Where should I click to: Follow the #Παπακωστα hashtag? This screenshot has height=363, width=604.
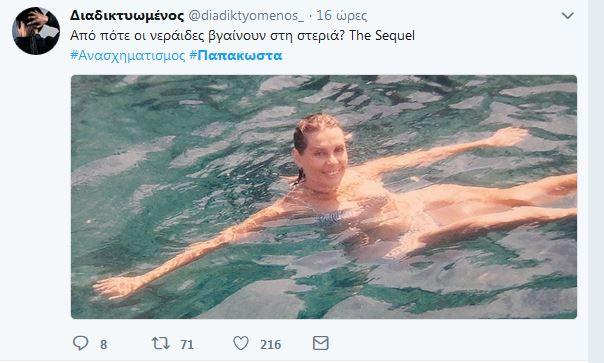[236, 55]
